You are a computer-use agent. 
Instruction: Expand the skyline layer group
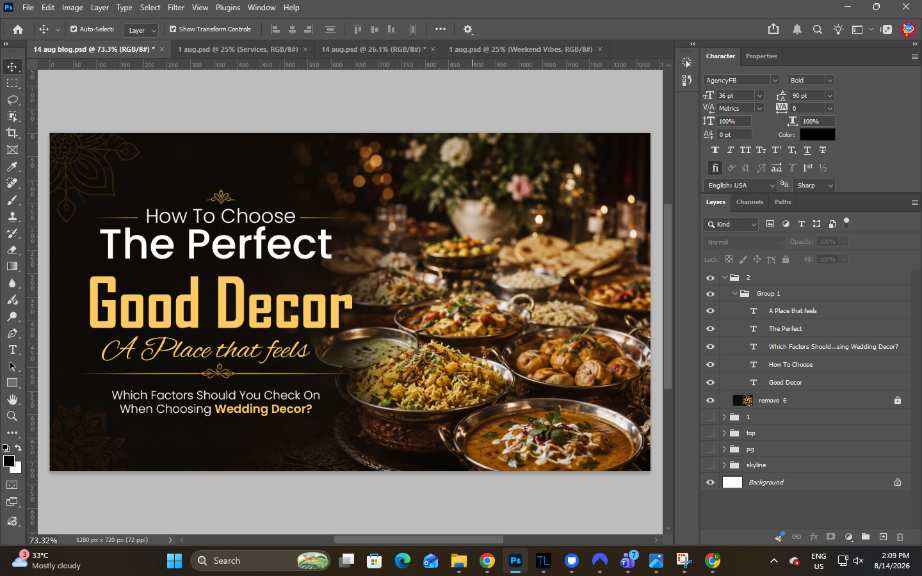724,465
